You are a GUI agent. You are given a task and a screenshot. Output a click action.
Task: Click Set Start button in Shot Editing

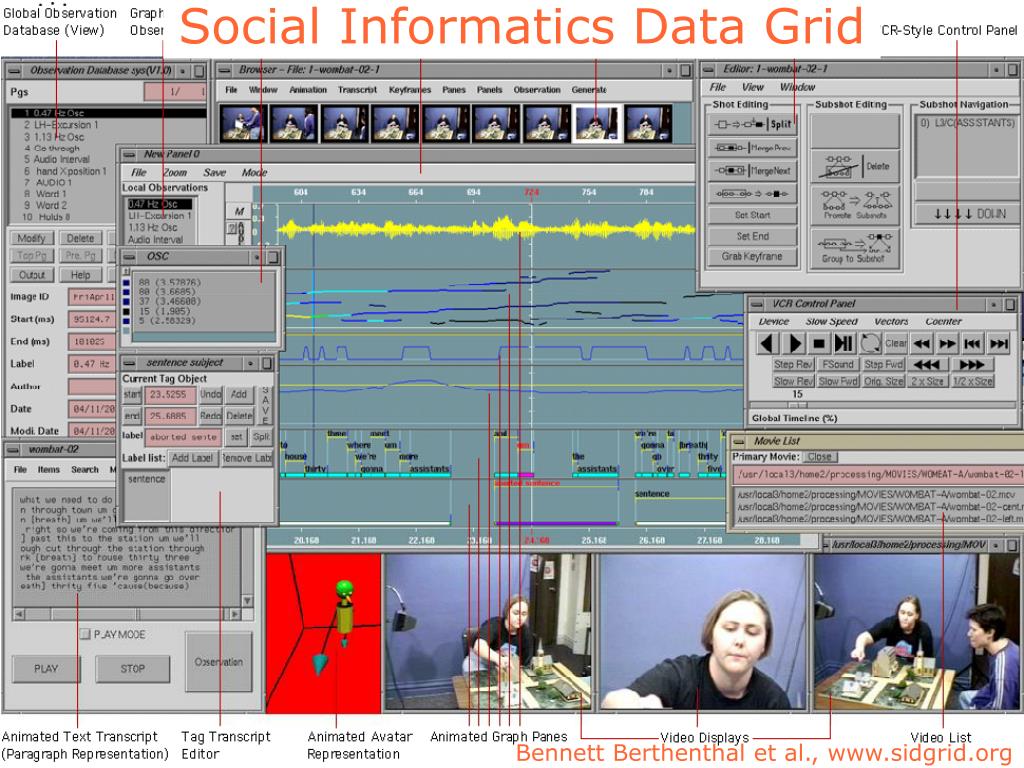coord(752,215)
